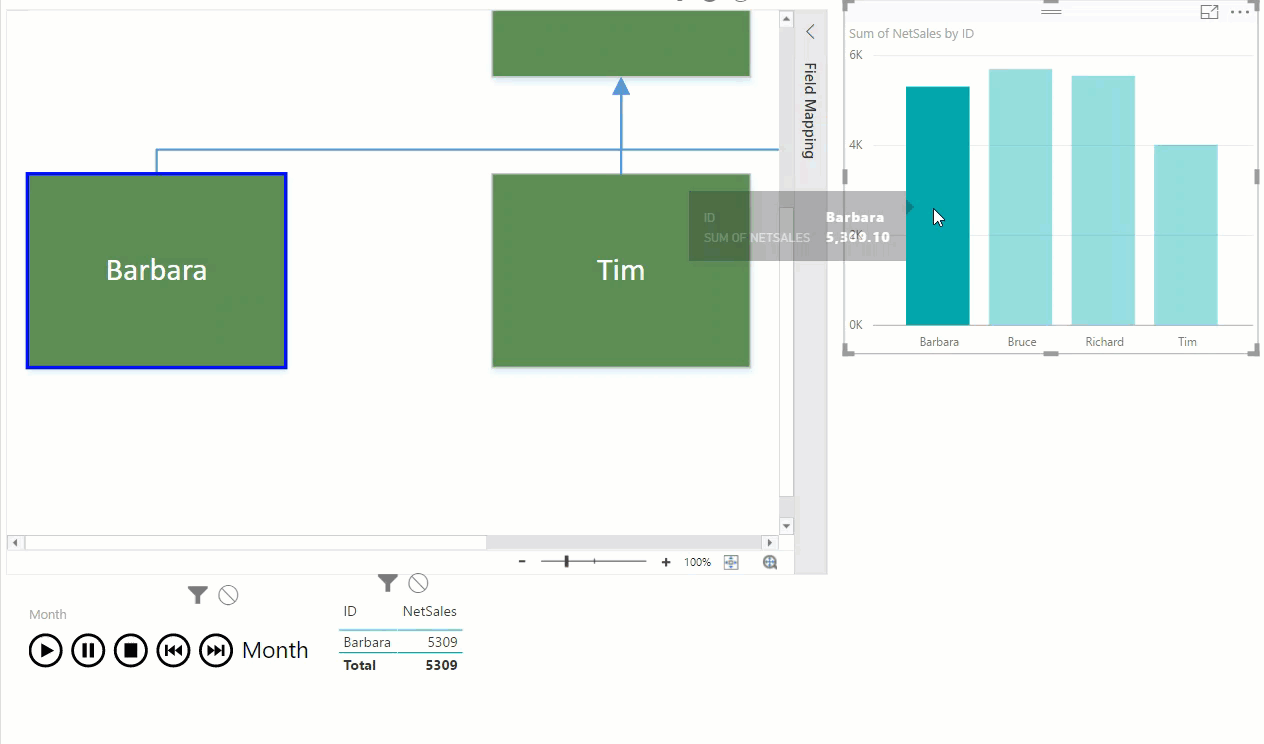Click the Tim bar in chart
The width and height of the screenshot is (1264, 744).
pyautogui.click(x=1186, y=235)
